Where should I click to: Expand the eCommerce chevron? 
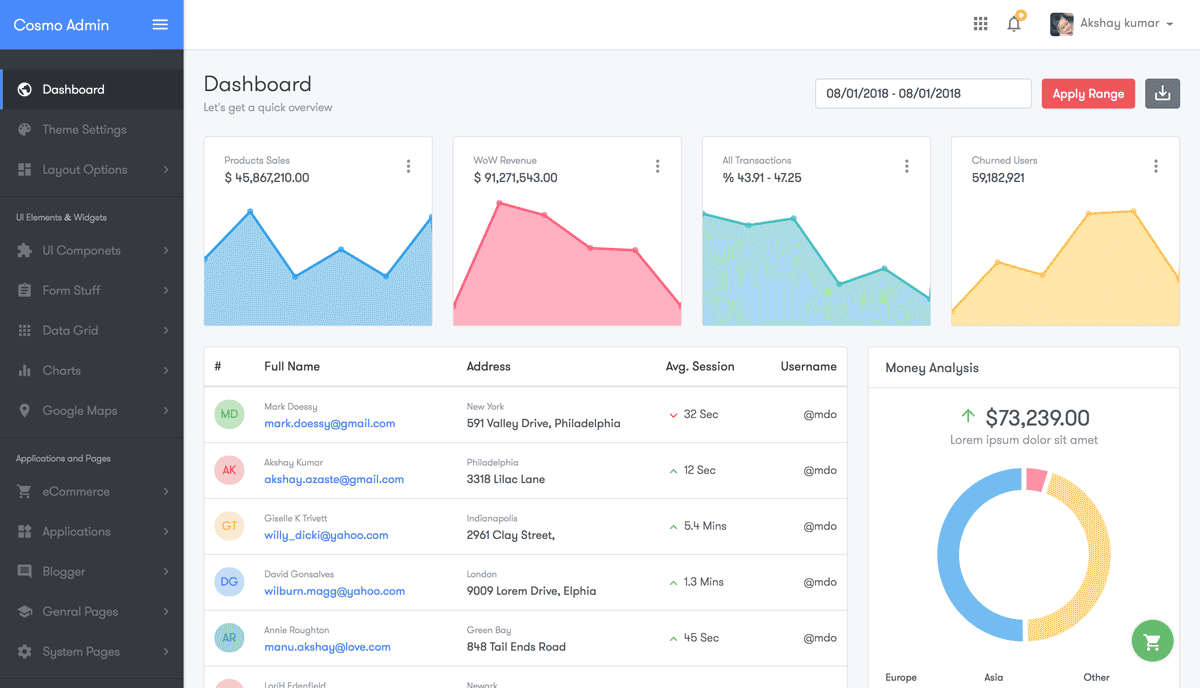point(166,492)
